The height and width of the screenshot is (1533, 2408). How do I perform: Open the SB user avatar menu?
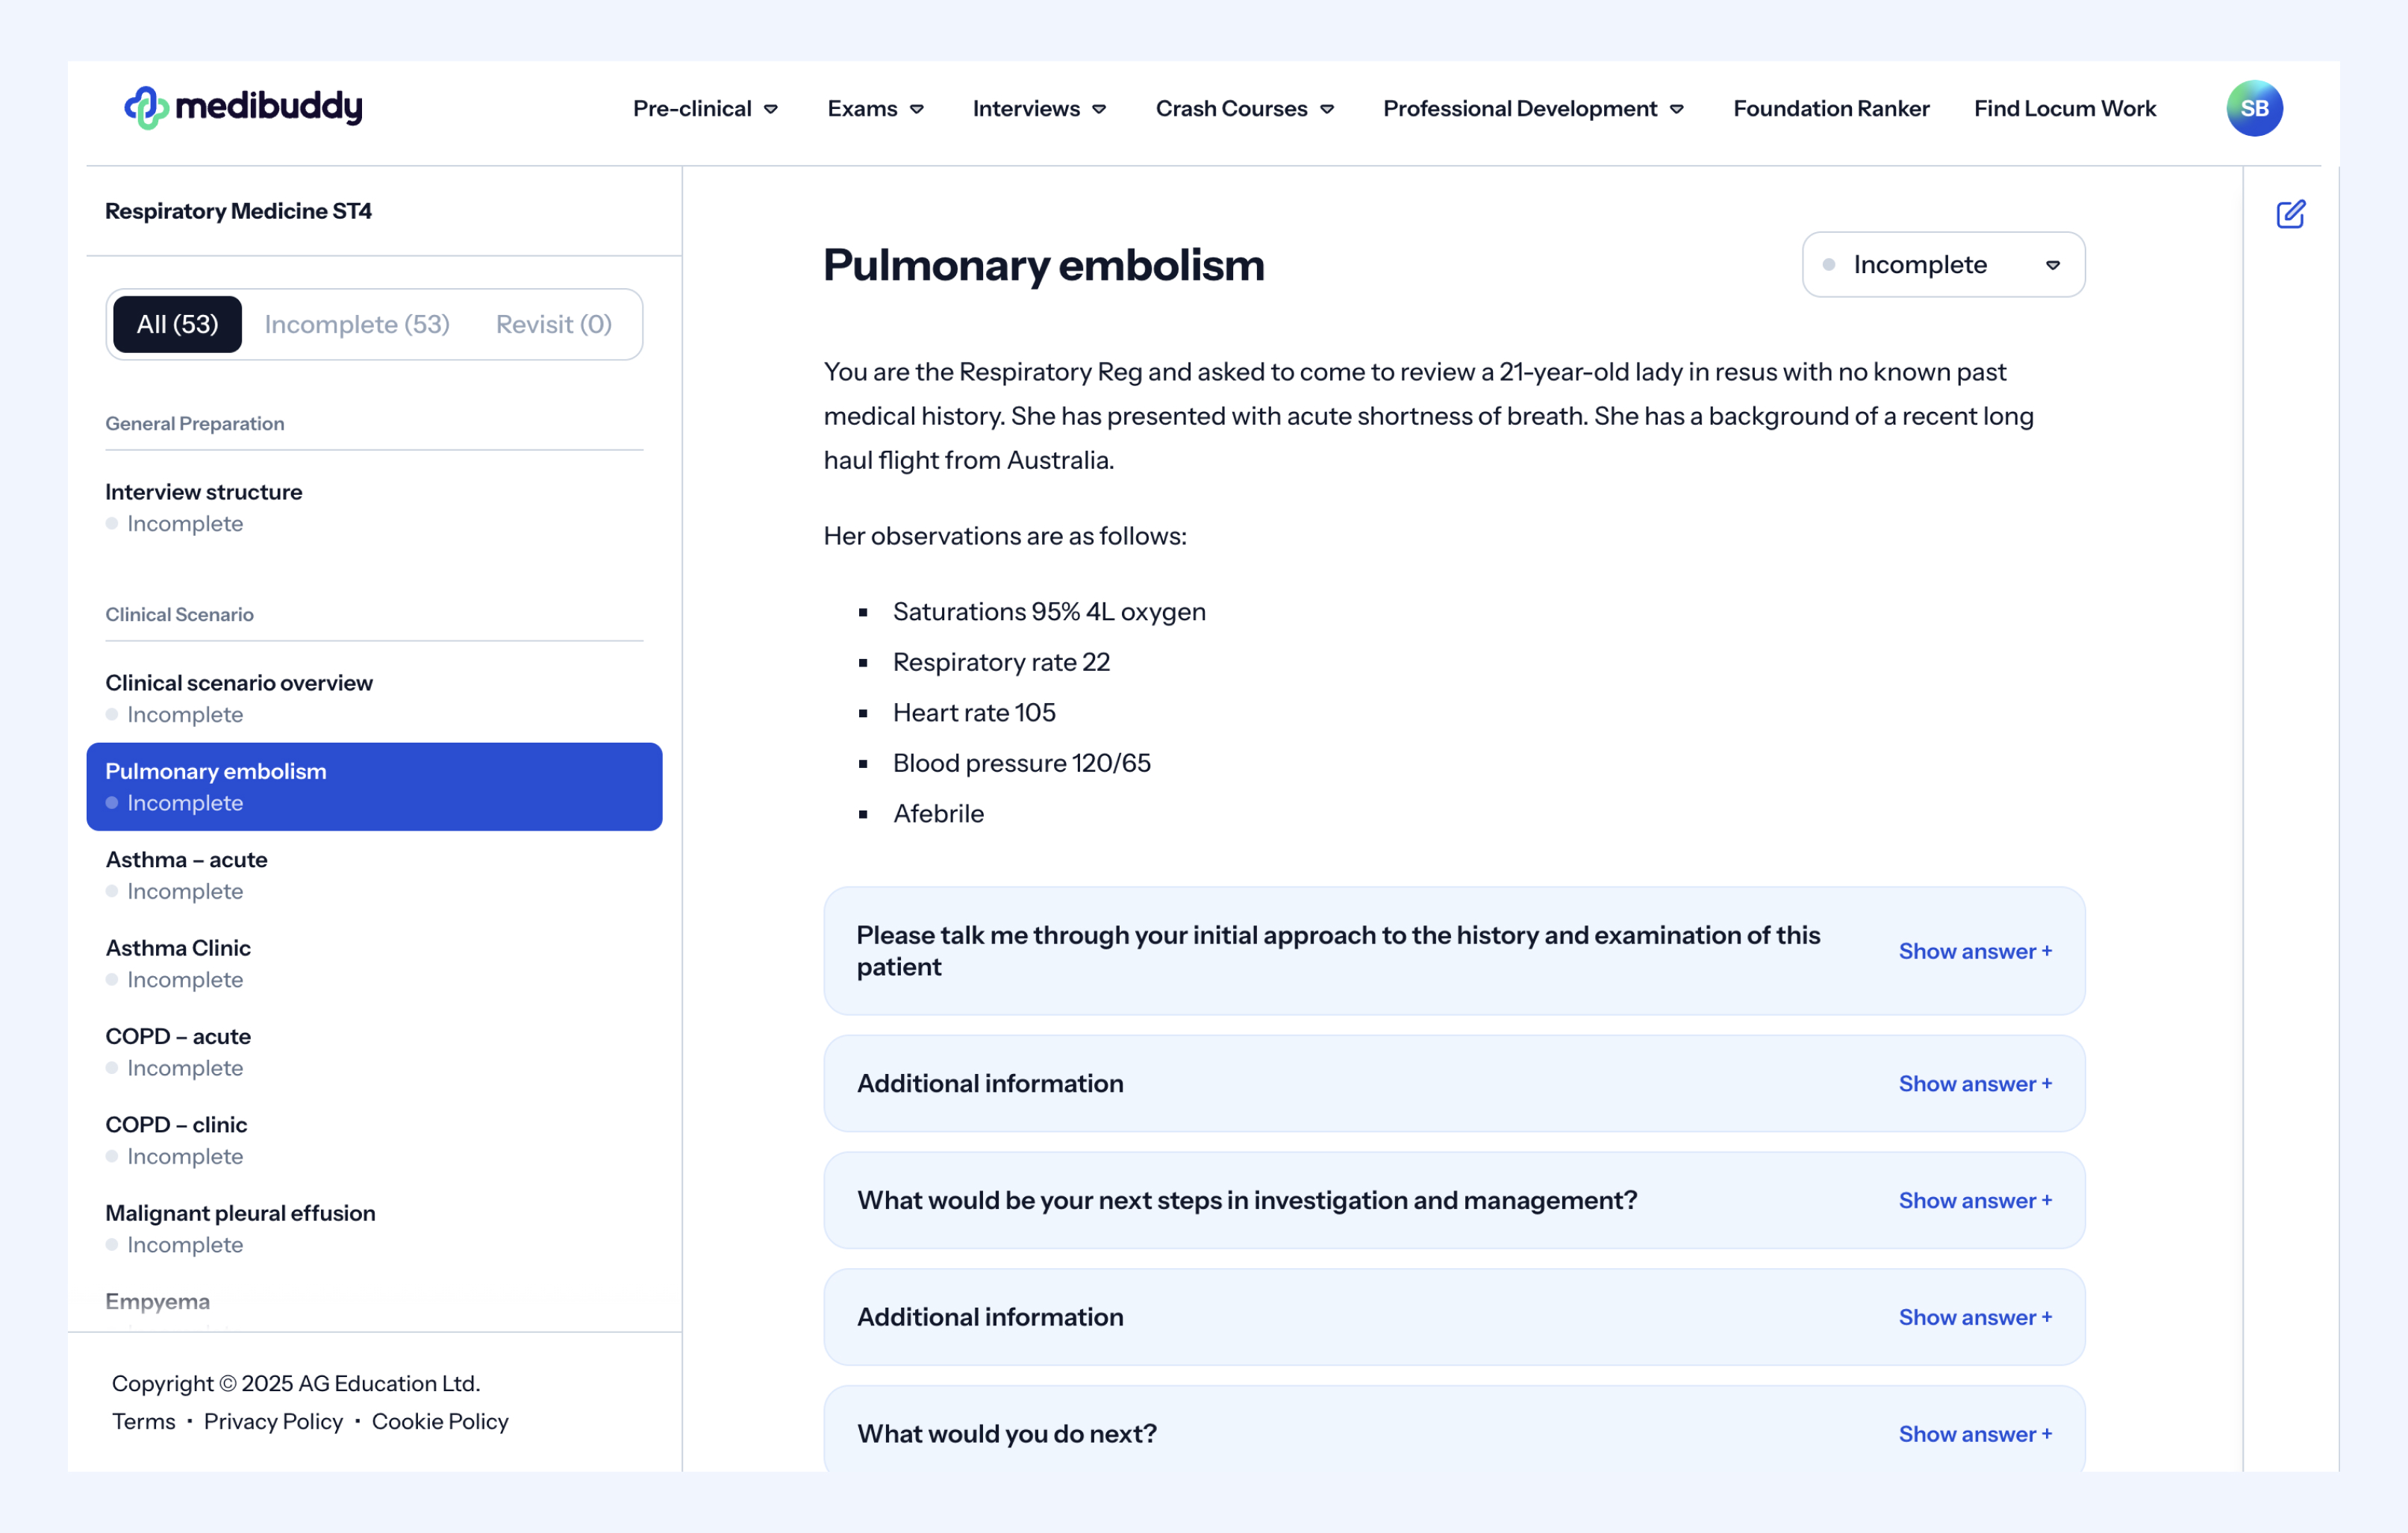click(x=2253, y=108)
